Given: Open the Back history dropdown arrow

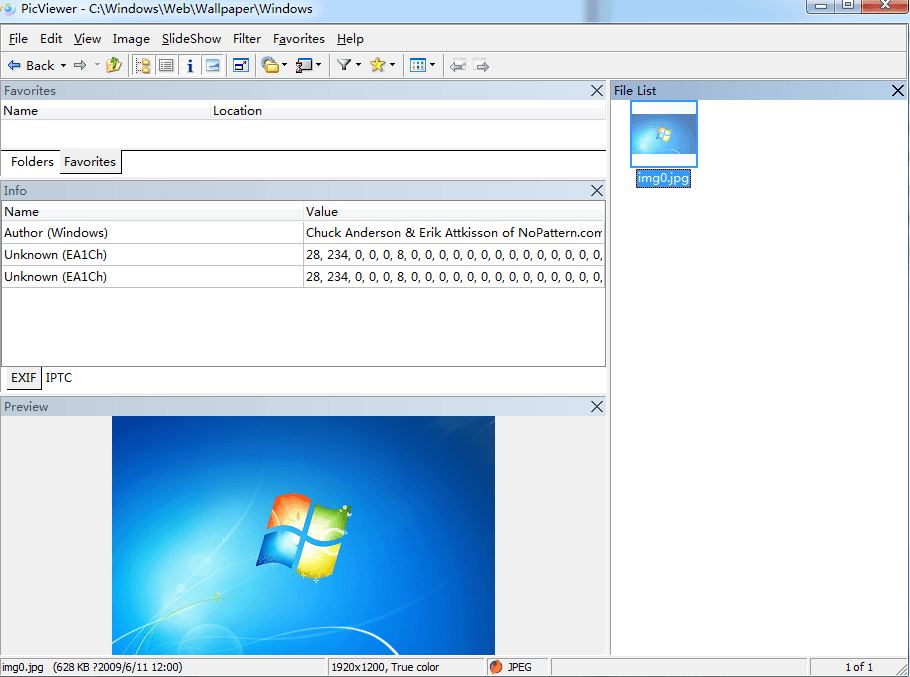Looking at the screenshot, I should point(63,66).
